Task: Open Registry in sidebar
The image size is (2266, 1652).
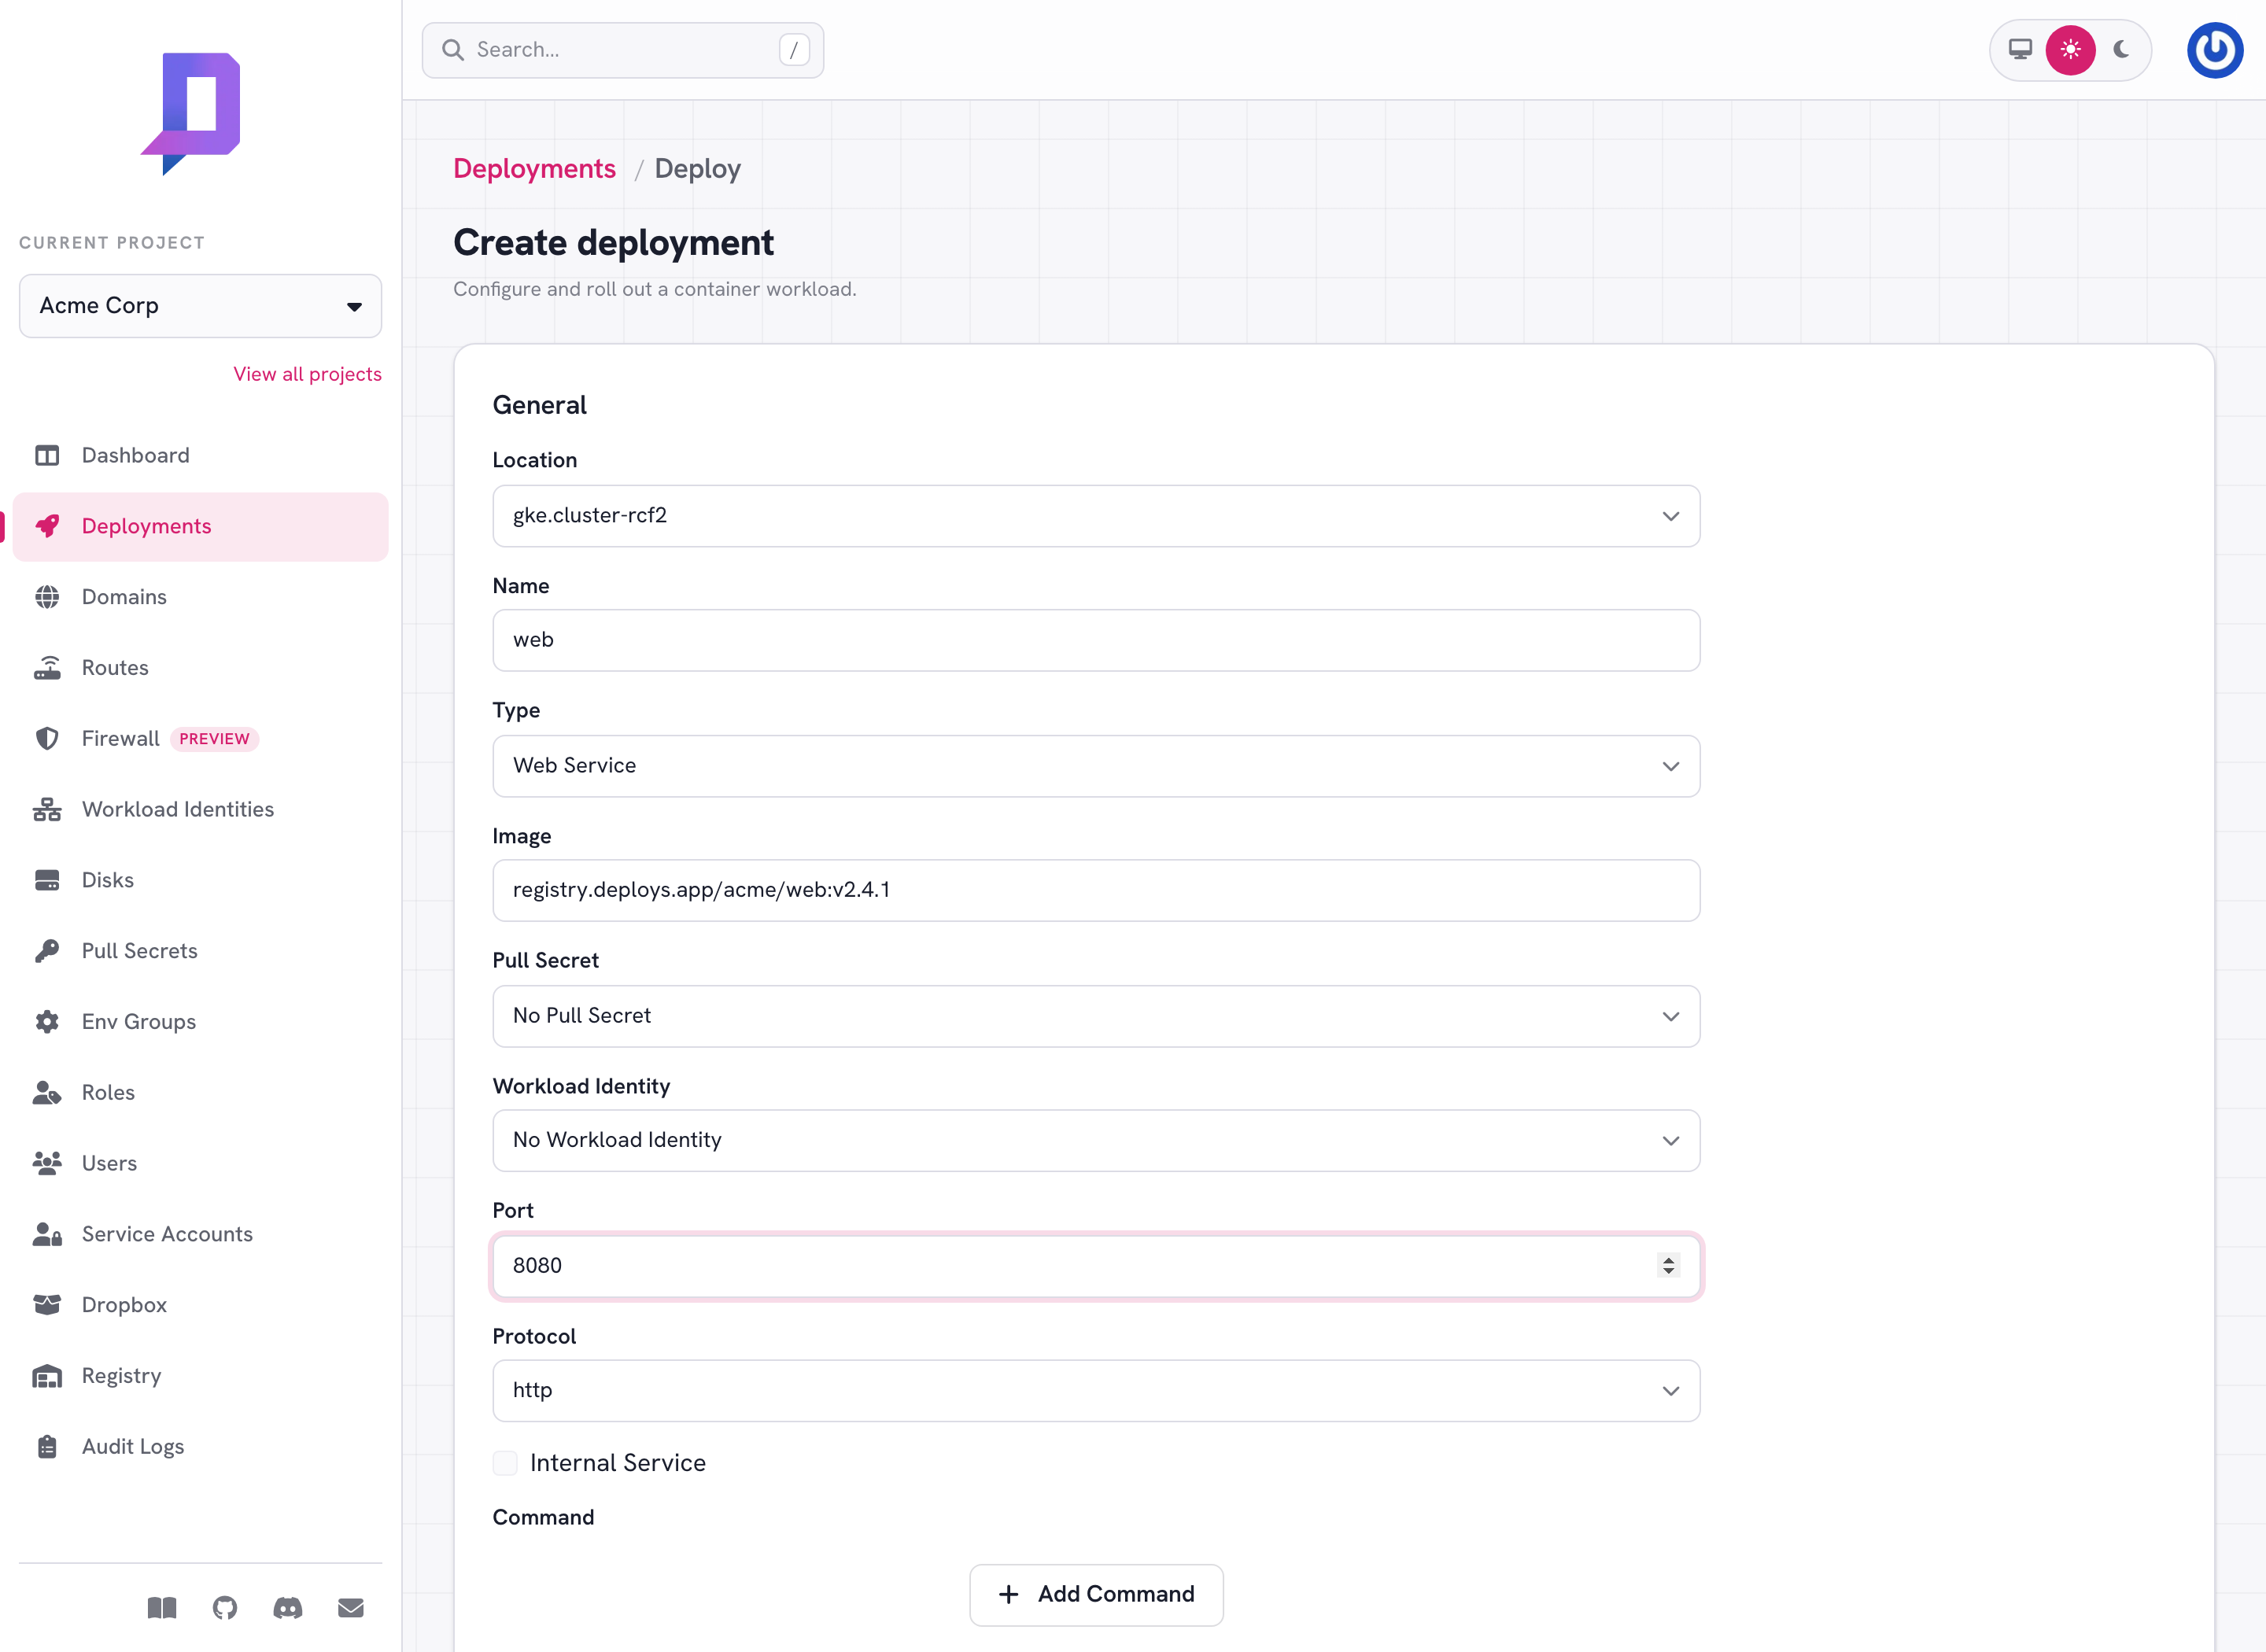Action: (x=201, y=1376)
